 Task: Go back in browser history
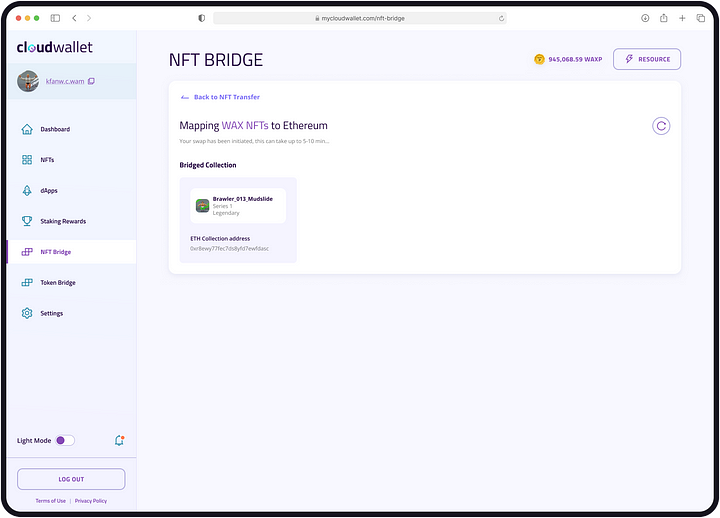[x=74, y=18]
